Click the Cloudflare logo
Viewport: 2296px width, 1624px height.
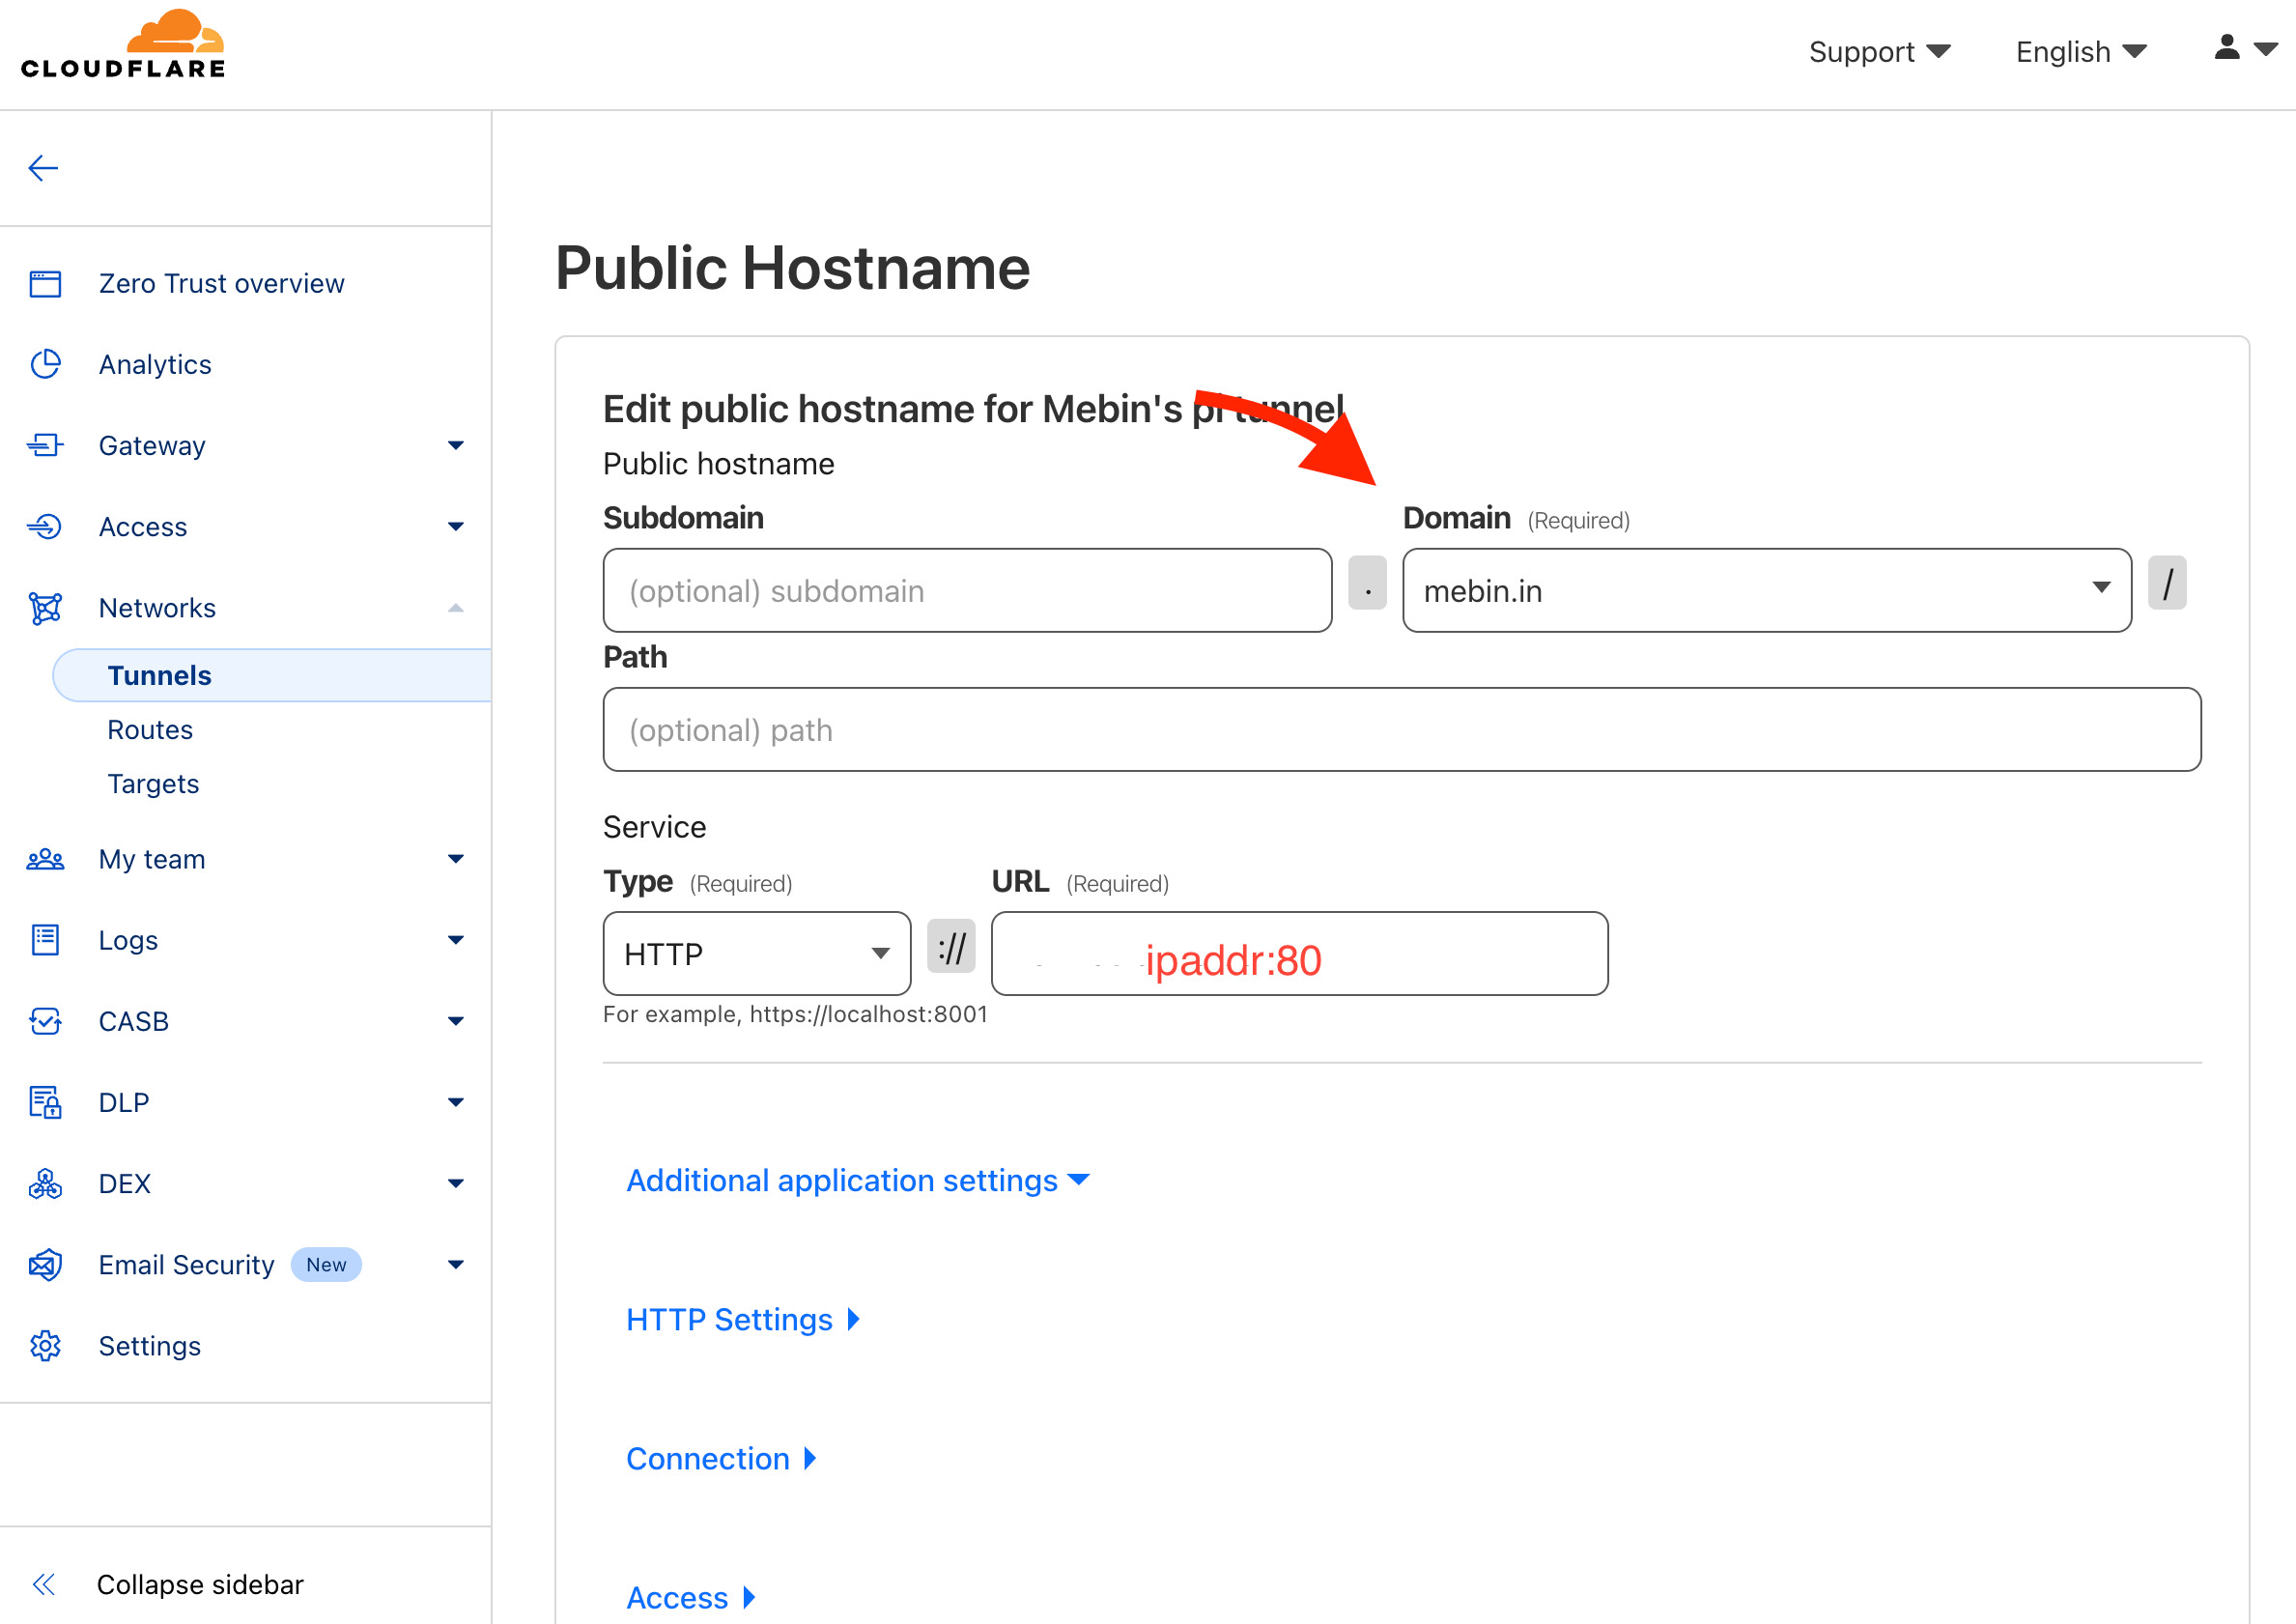123,45
